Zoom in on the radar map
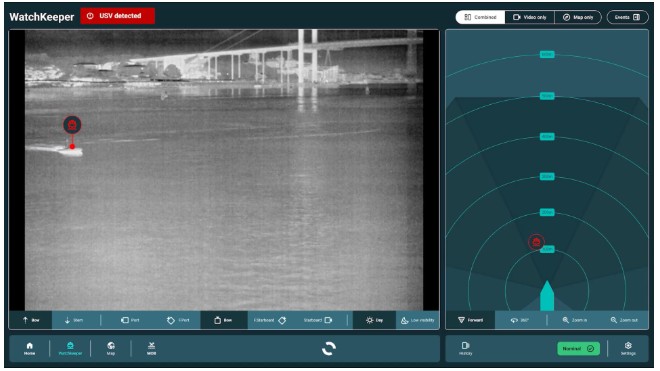The height and width of the screenshot is (371, 660). (x=575, y=320)
